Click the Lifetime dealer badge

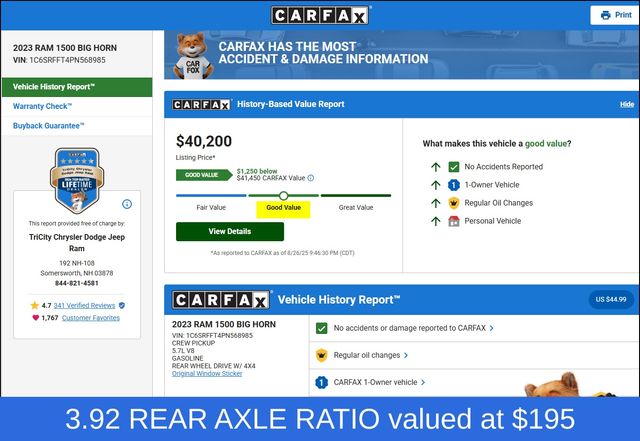(x=77, y=180)
